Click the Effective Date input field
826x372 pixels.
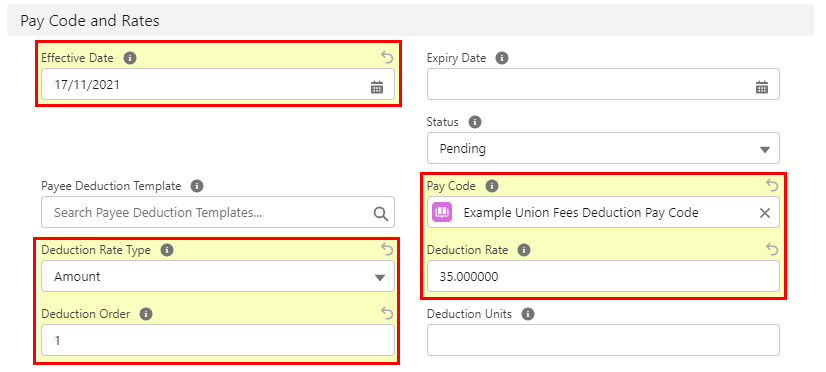218,84
